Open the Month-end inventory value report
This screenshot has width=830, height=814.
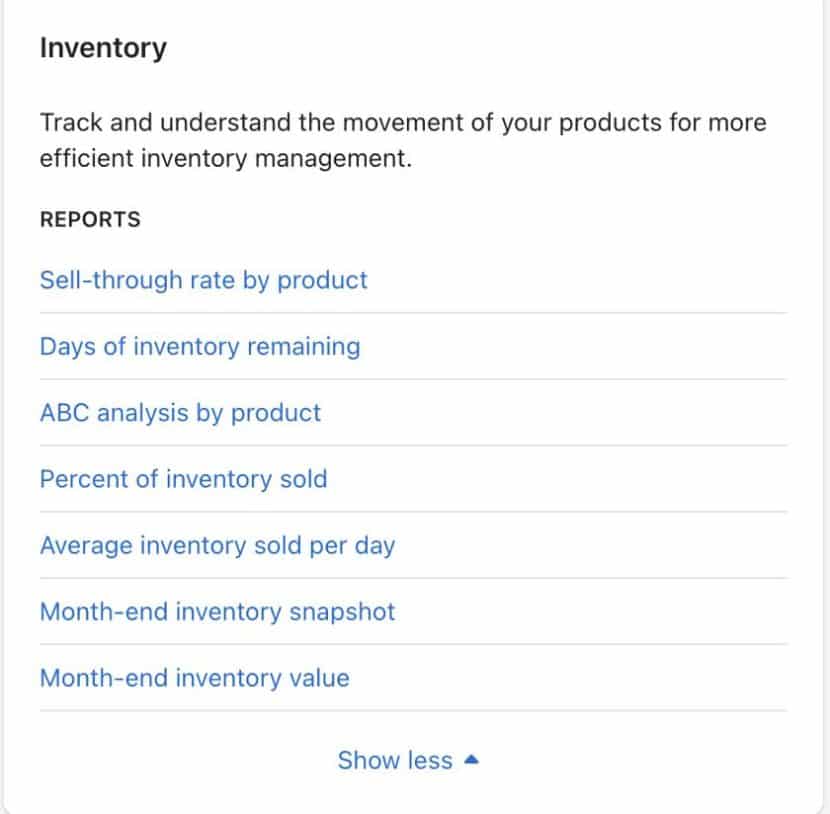(x=194, y=678)
